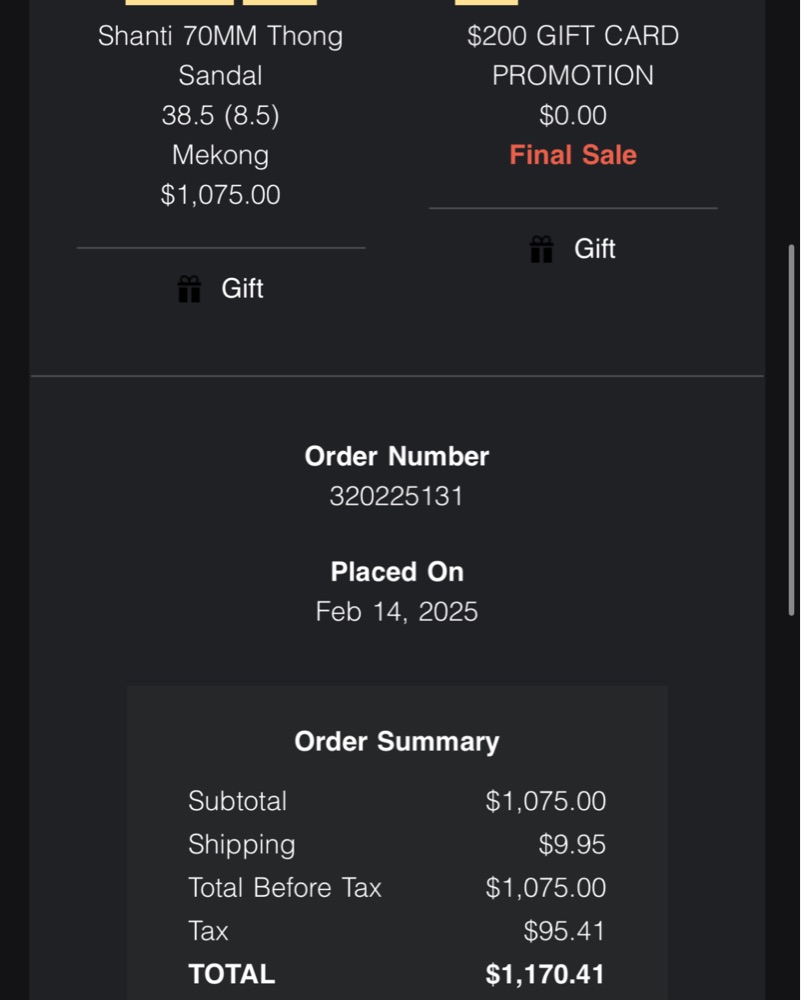Click the vertical page scrollbar
Screen dimensions: 801x1001
click(792, 430)
